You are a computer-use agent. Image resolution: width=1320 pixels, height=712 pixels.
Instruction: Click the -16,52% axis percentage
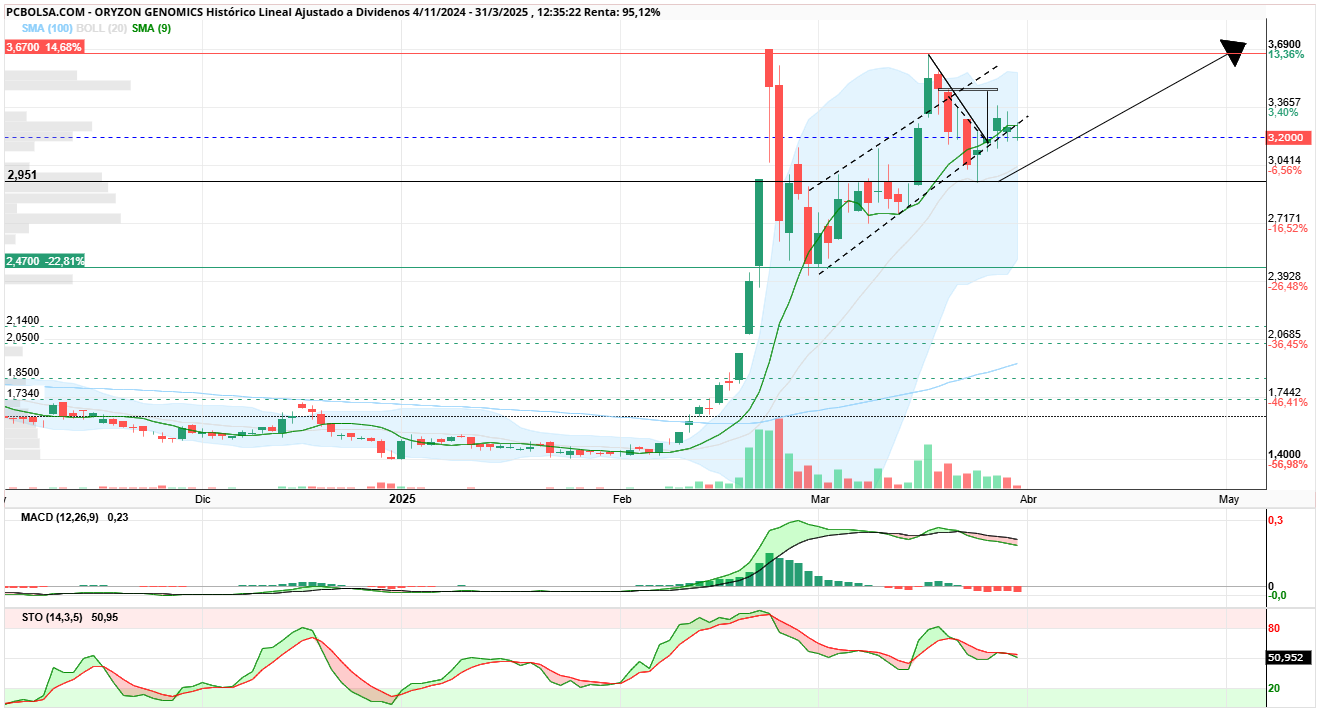click(1288, 229)
